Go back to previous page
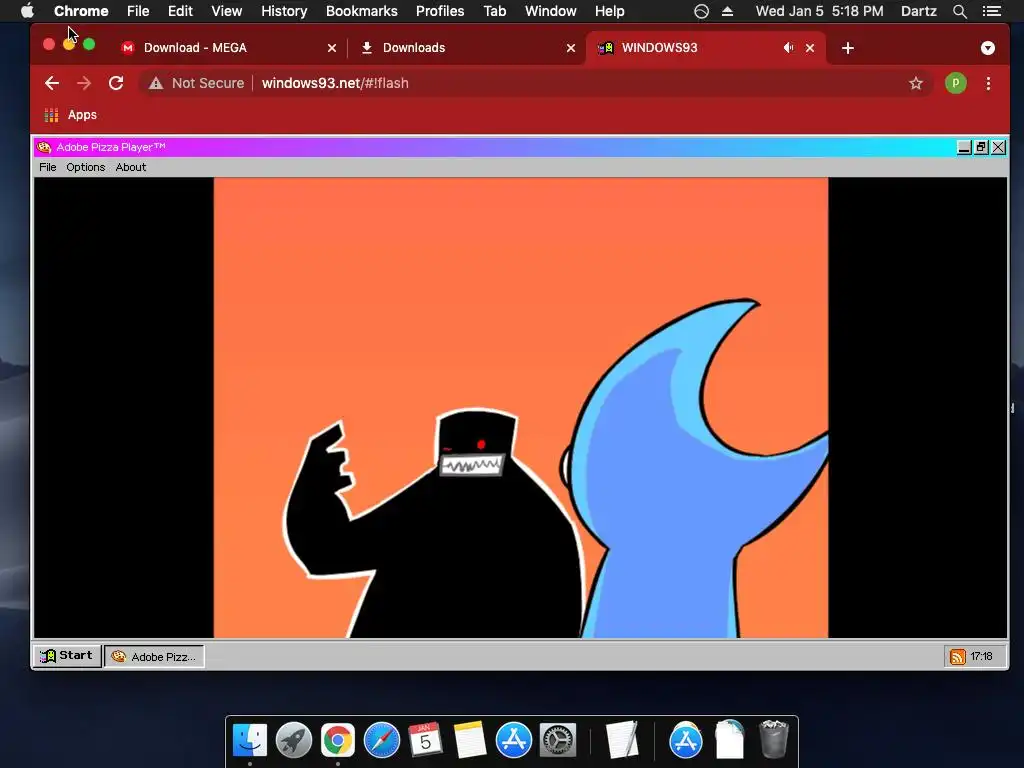1024x768 pixels. coord(52,83)
